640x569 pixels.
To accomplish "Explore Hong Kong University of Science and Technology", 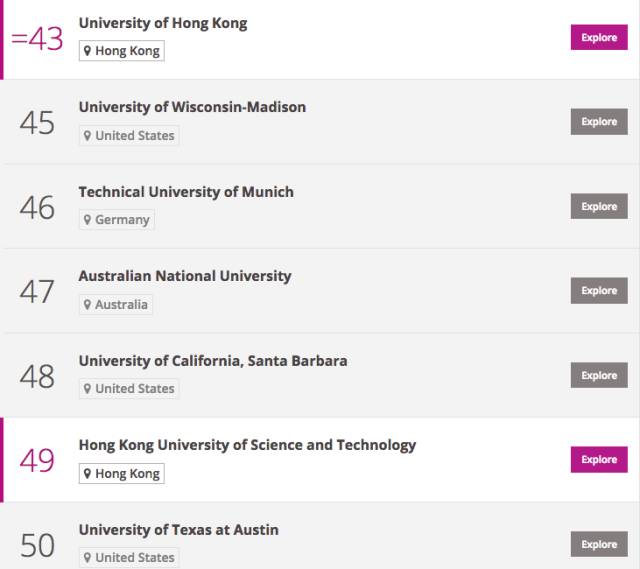I will pyautogui.click(x=599, y=460).
